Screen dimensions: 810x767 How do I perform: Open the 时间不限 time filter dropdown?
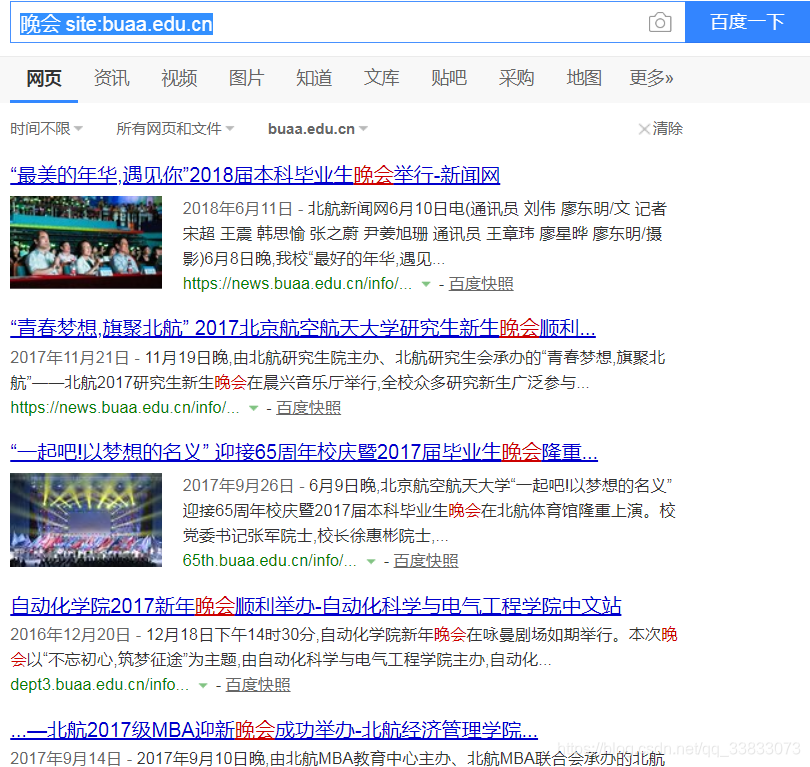tap(46, 128)
